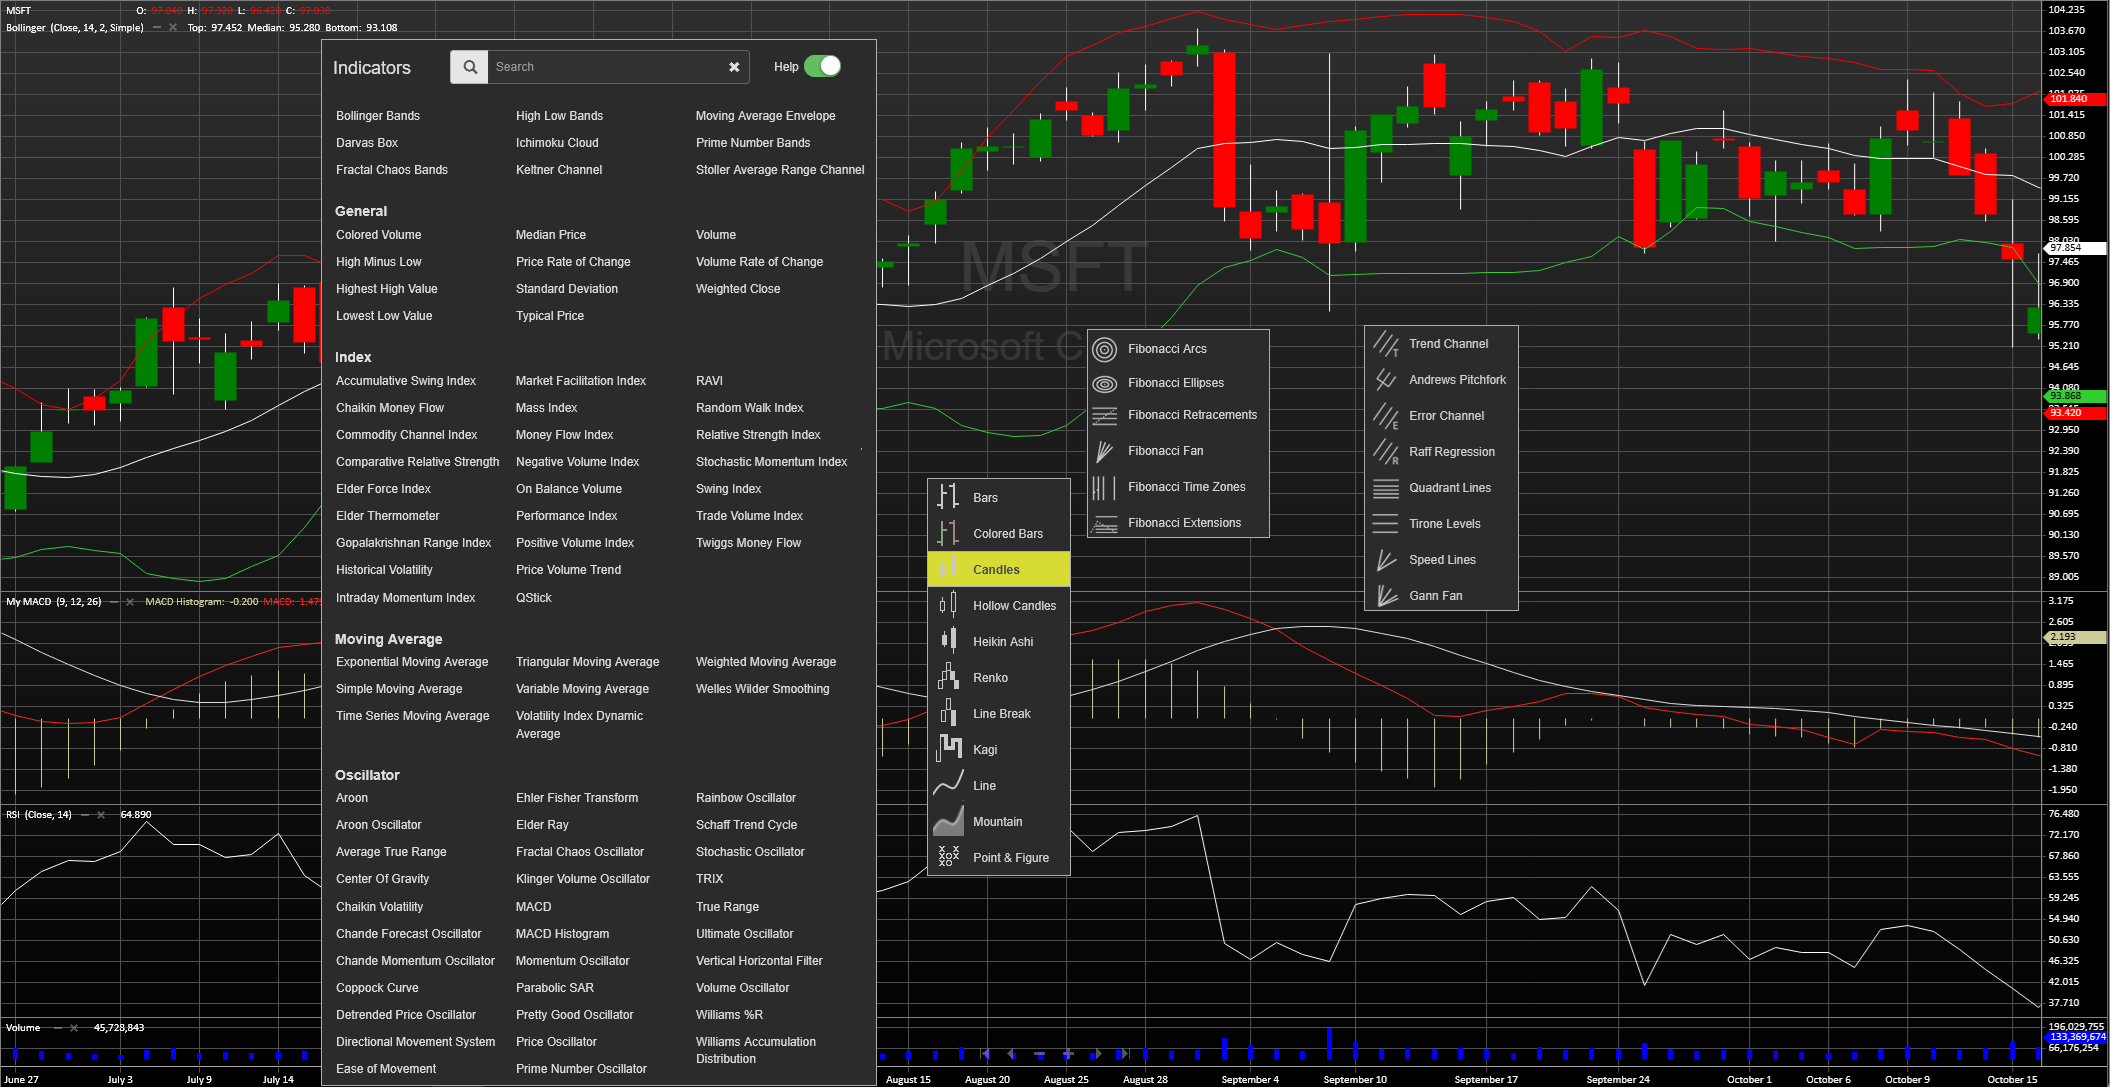2112x1087 pixels.
Task: Select the Error Channel tool
Action: click(x=1441, y=416)
